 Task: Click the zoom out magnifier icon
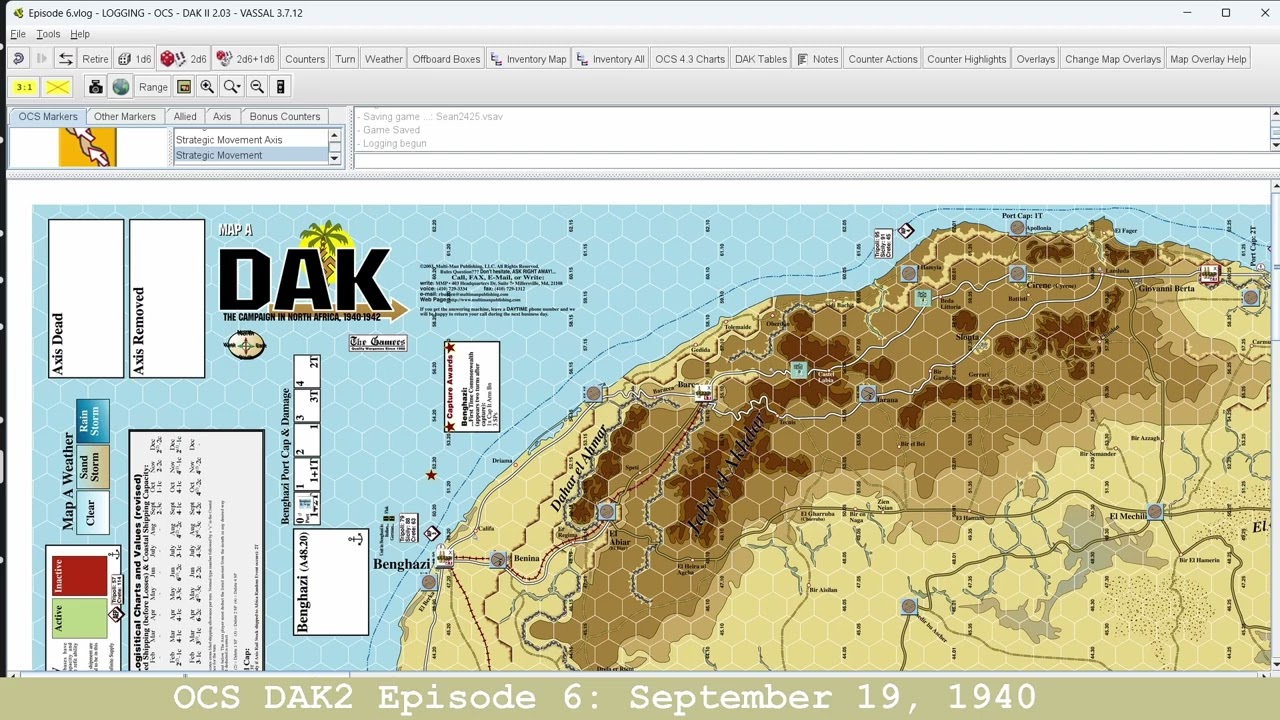[257, 87]
